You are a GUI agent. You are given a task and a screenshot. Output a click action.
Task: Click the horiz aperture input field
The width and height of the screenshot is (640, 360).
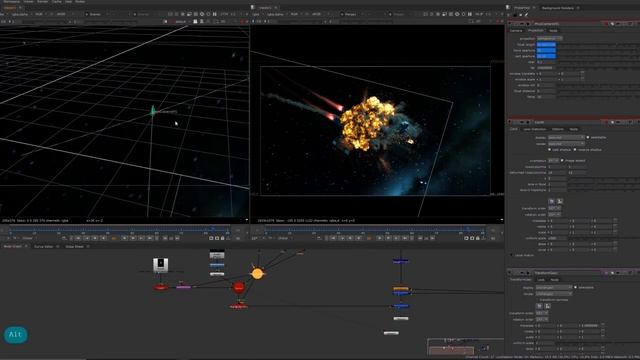click(x=546, y=50)
